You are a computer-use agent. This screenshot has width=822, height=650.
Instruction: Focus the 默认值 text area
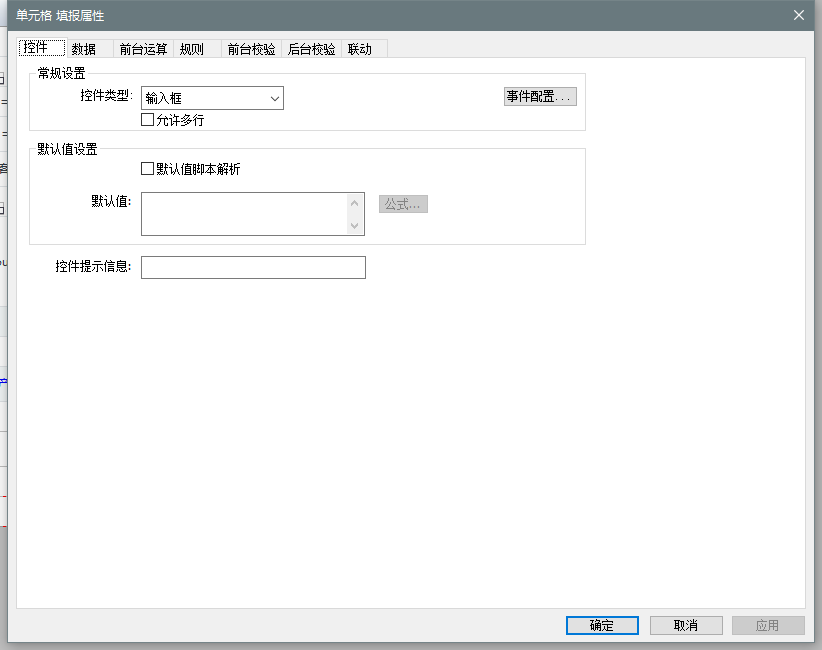pyautogui.click(x=243, y=214)
